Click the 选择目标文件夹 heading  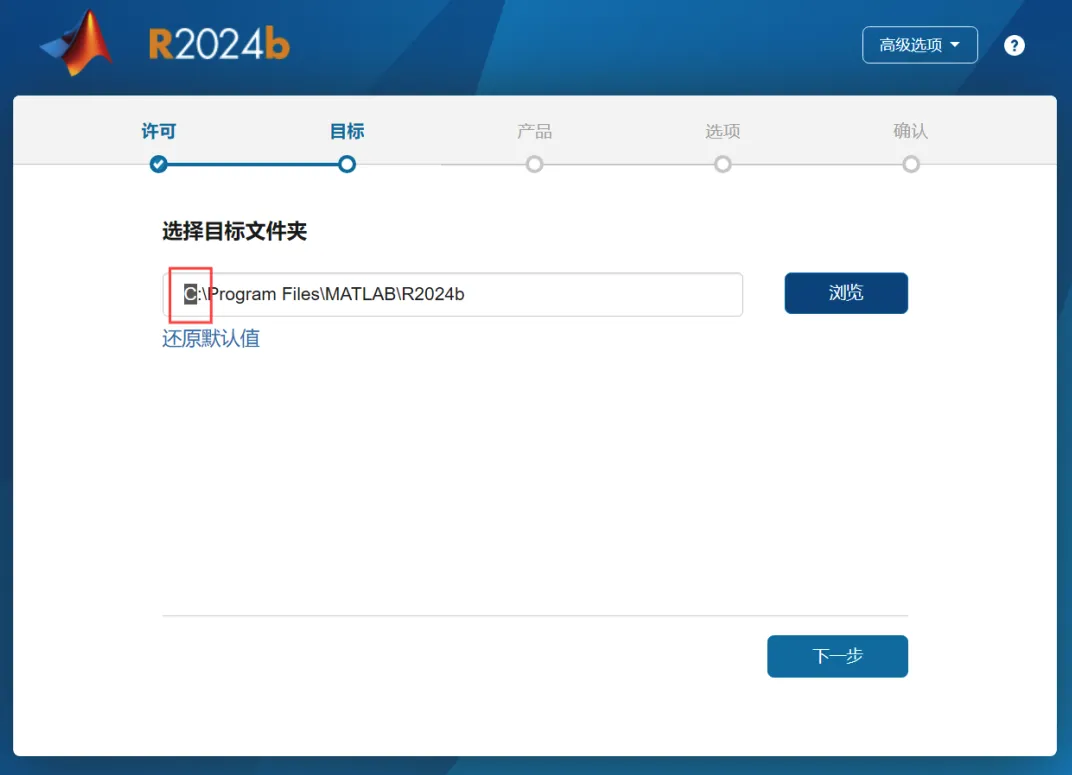[x=234, y=231]
